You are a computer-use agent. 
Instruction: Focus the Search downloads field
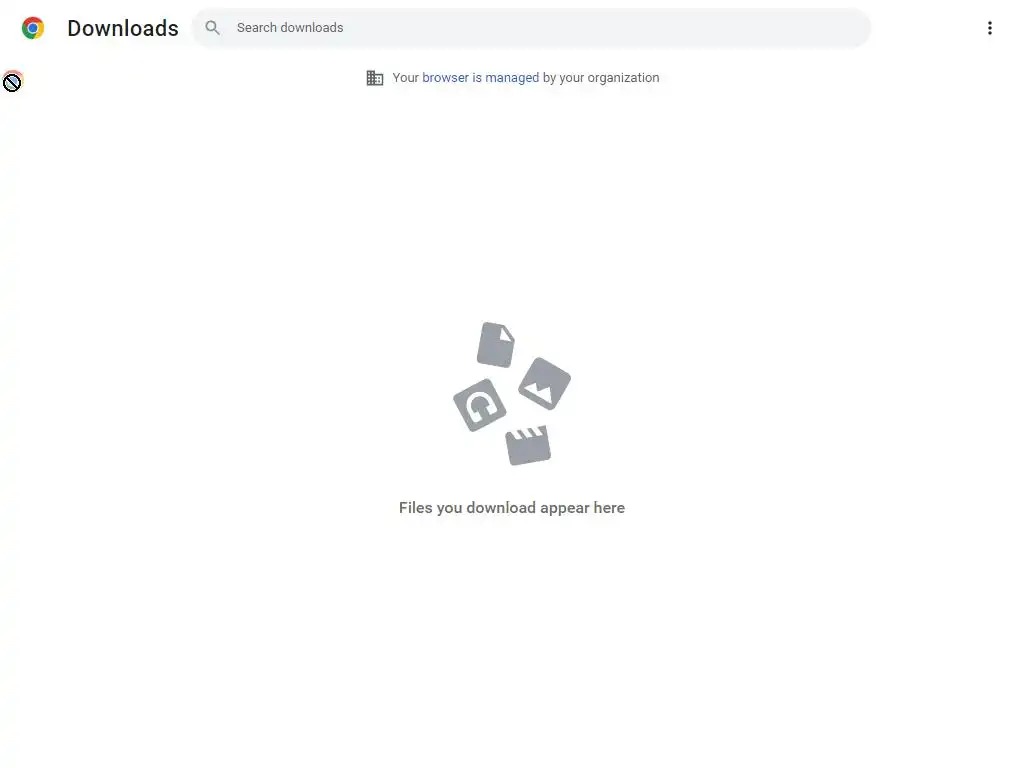[531, 27]
